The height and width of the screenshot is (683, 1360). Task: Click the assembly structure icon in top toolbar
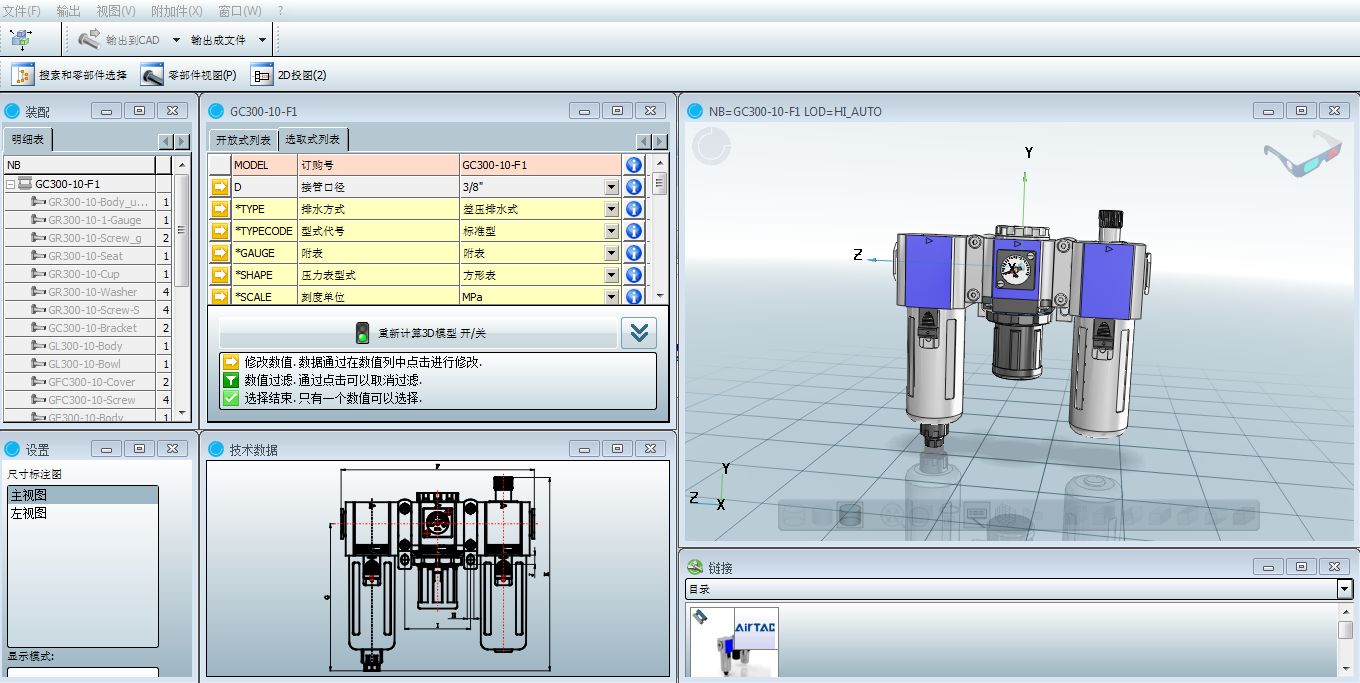click(x=20, y=40)
